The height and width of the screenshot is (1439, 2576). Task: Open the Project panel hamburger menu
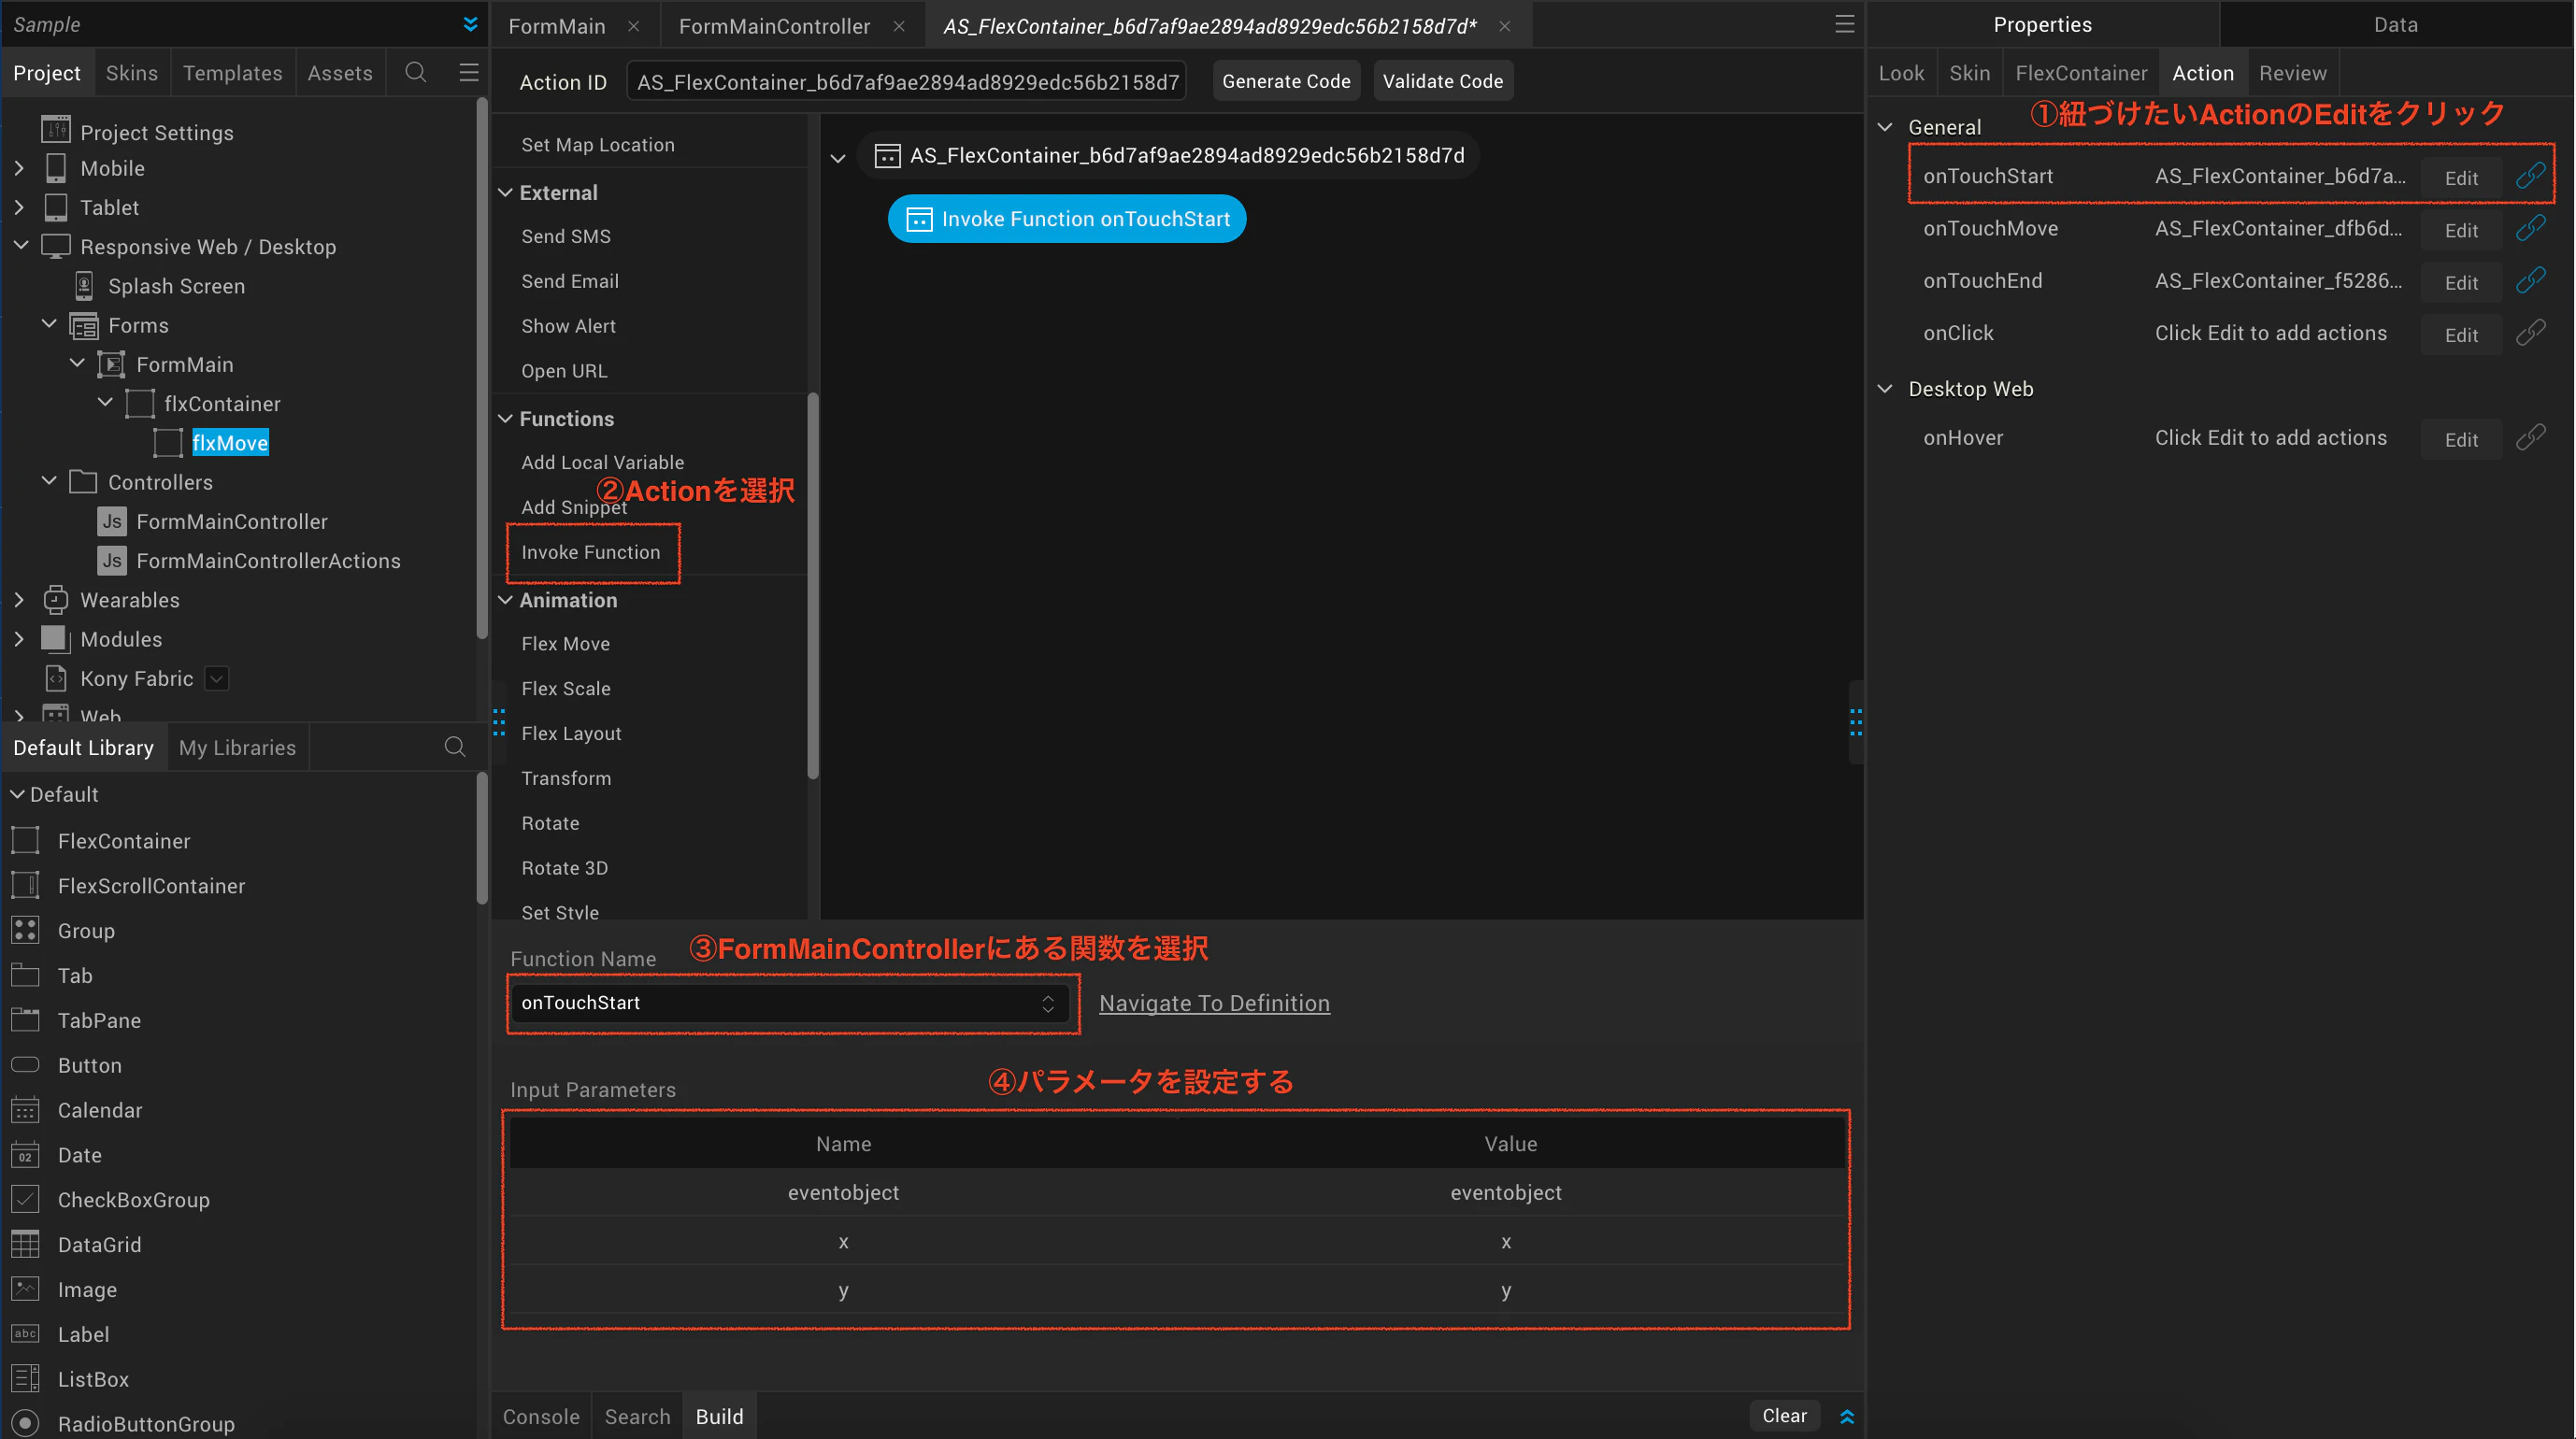pyautogui.click(x=468, y=72)
